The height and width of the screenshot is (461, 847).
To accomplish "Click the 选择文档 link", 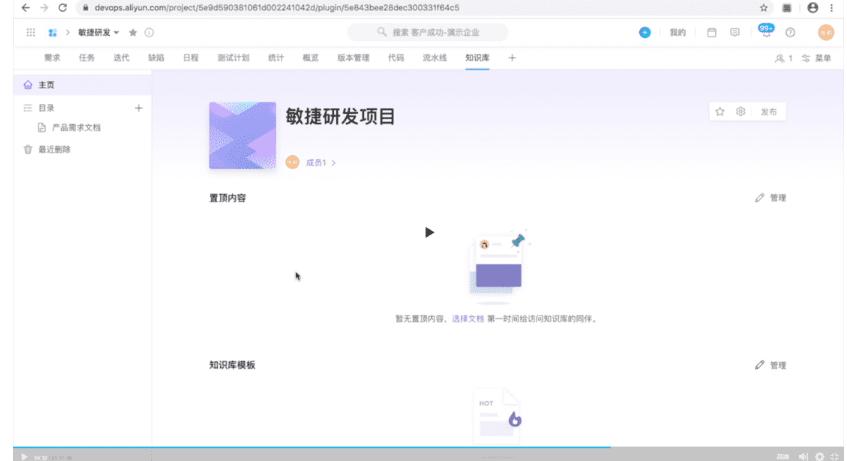I will (x=468, y=319).
